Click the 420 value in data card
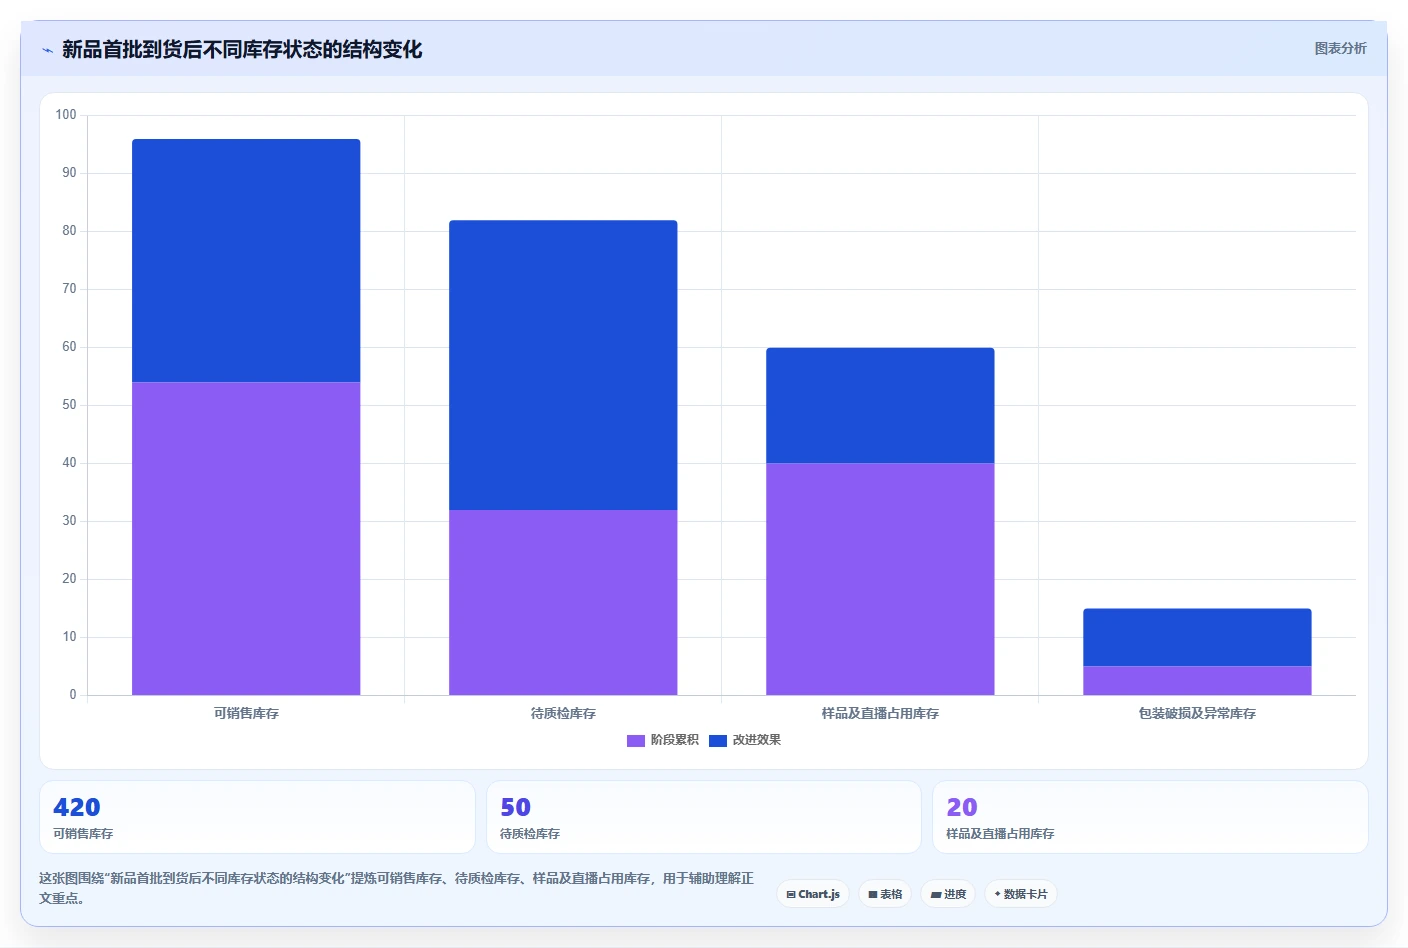The image size is (1408, 948). pyautogui.click(x=77, y=807)
